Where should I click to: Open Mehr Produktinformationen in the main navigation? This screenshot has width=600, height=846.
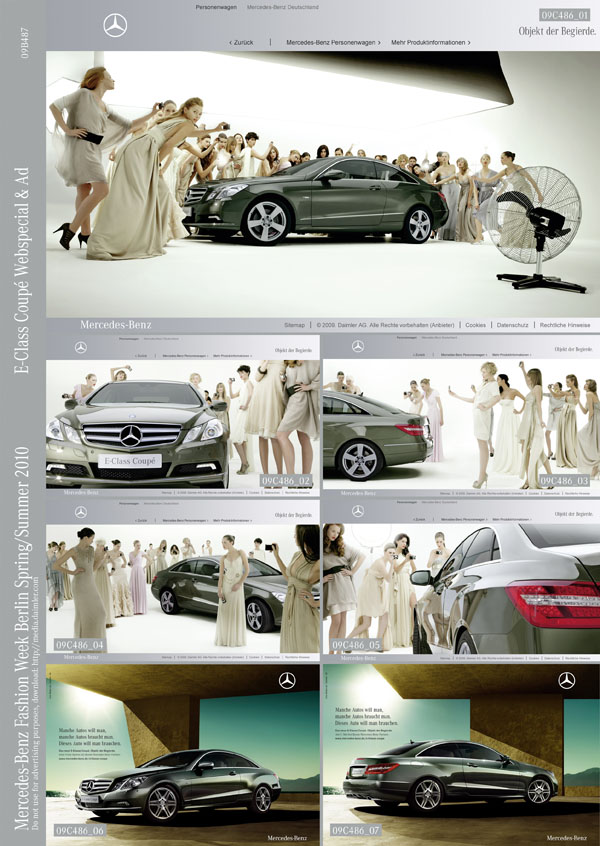coord(431,43)
